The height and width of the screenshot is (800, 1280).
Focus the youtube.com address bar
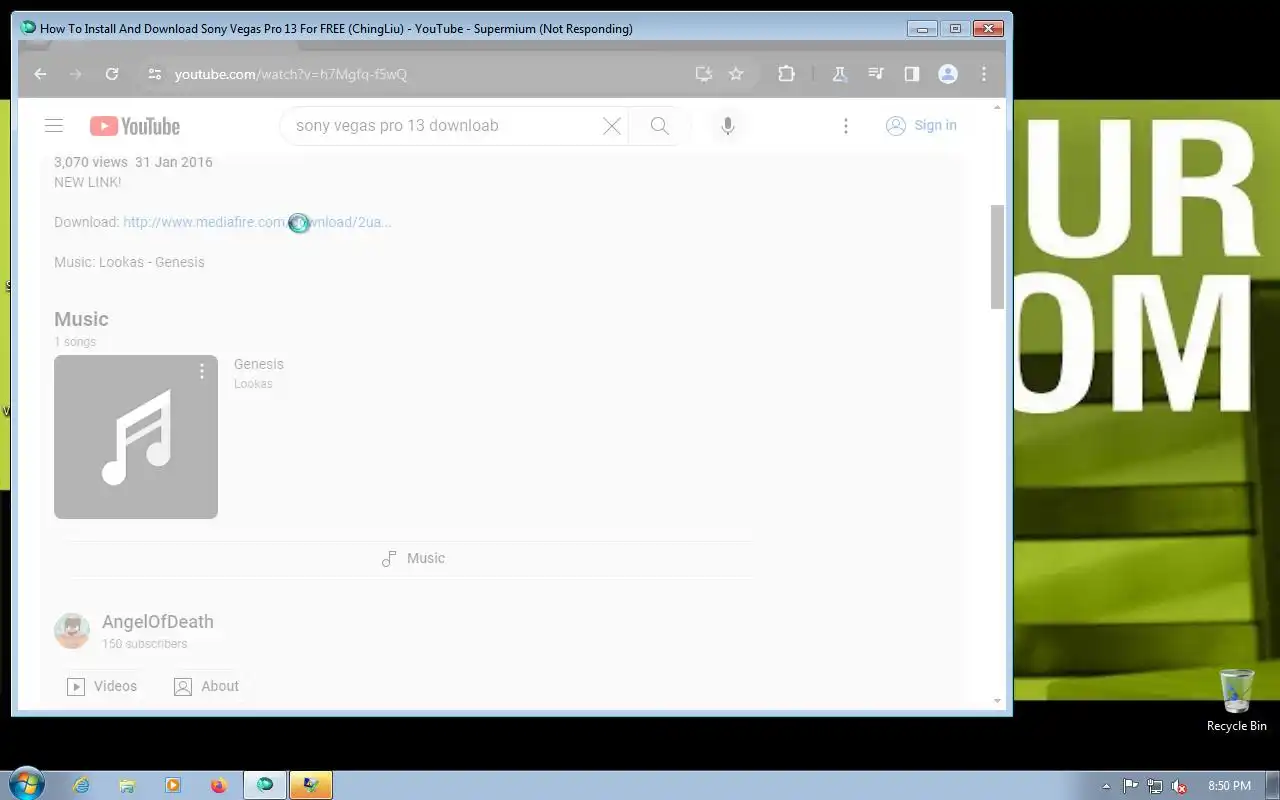pos(420,74)
